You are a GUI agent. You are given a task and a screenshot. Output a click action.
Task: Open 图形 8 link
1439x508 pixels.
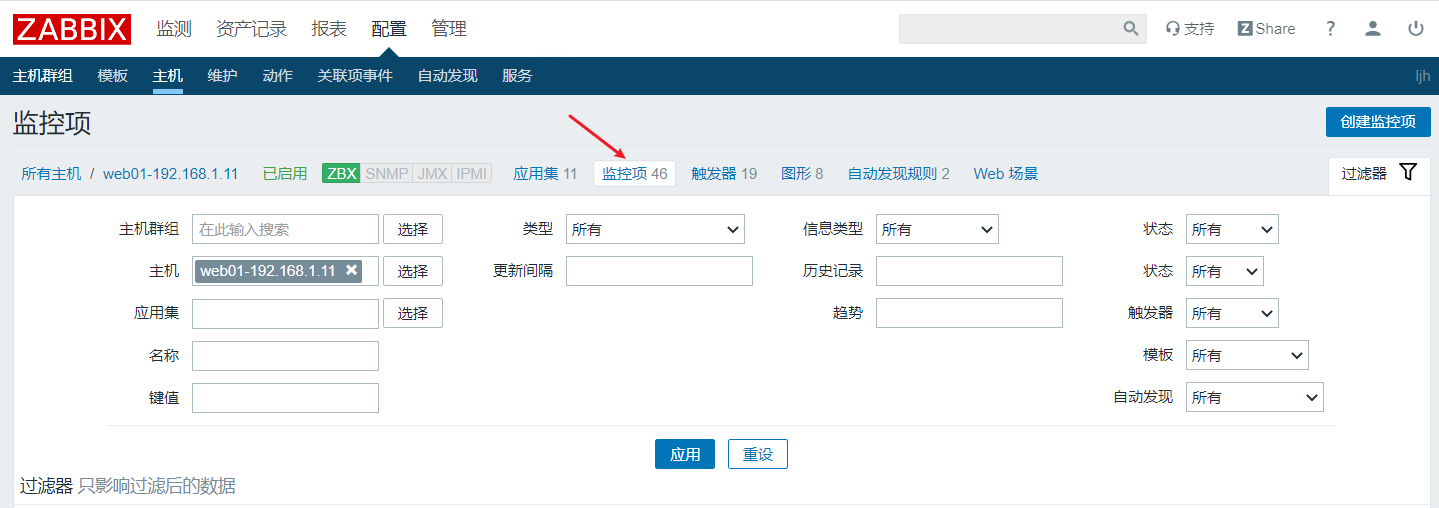pos(802,174)
